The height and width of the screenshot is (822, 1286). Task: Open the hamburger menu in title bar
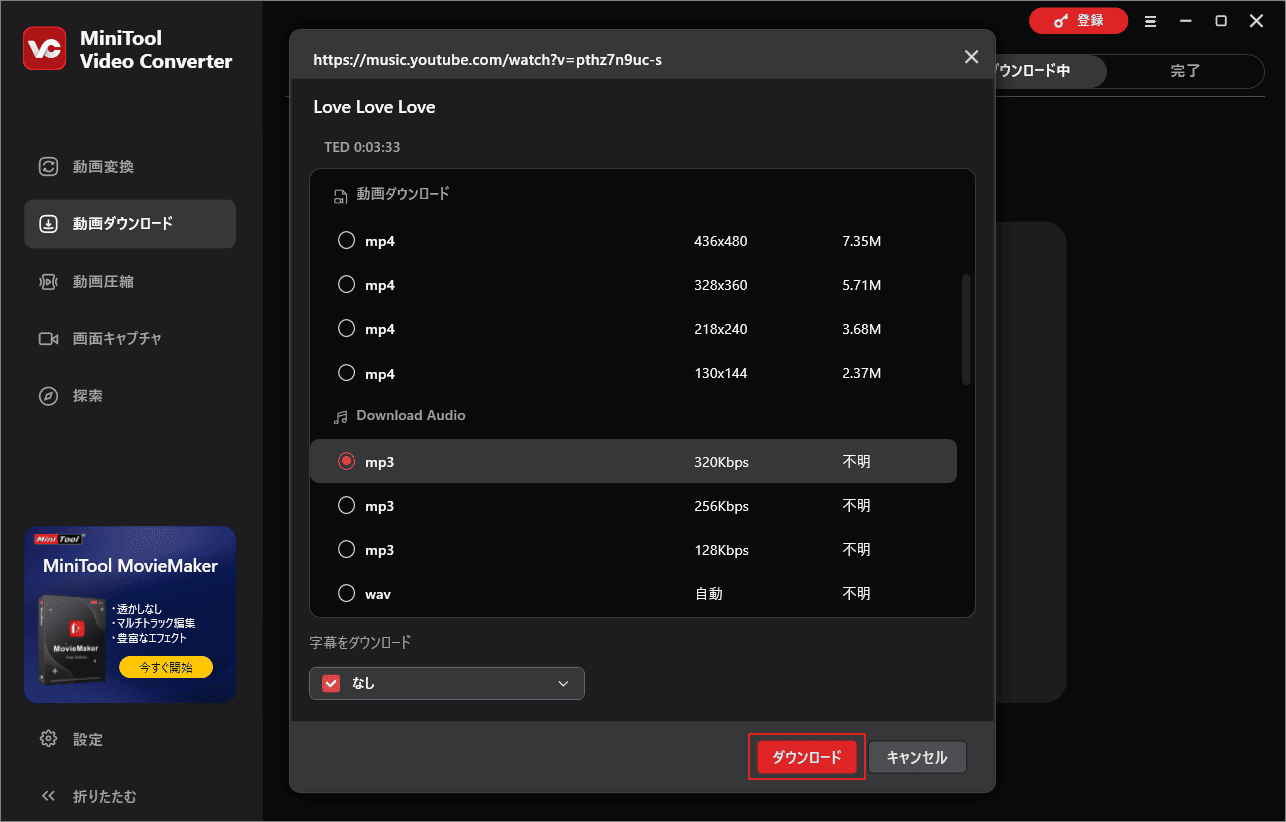click(1151, 21)
